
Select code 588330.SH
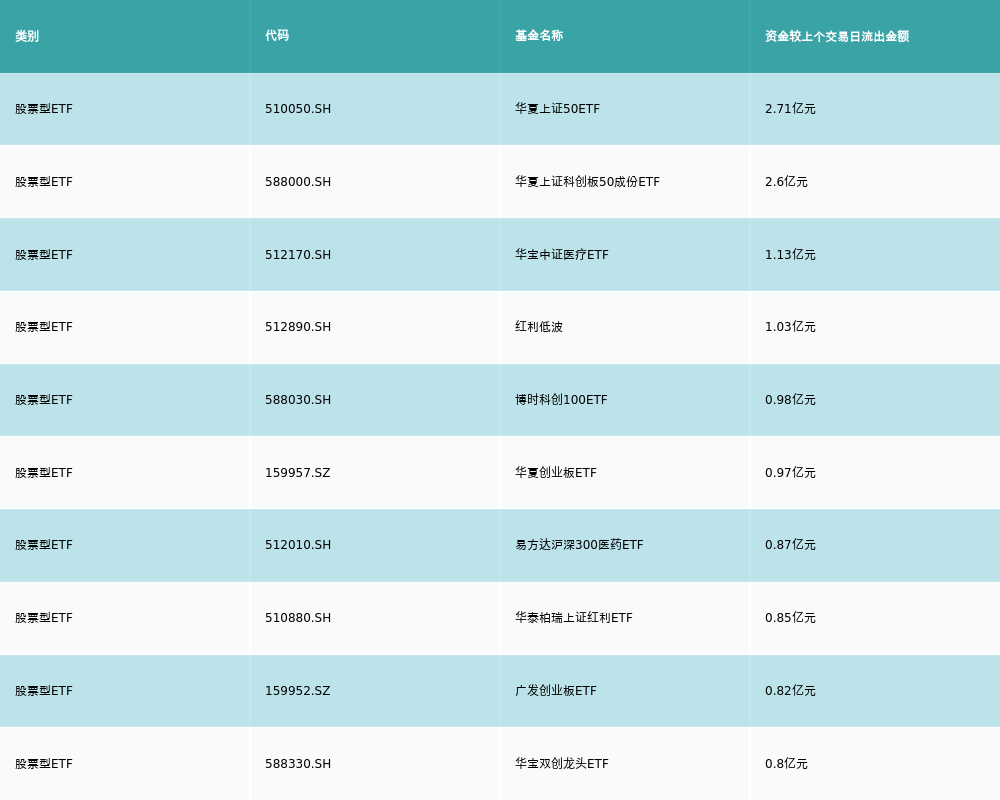(298, 764)
